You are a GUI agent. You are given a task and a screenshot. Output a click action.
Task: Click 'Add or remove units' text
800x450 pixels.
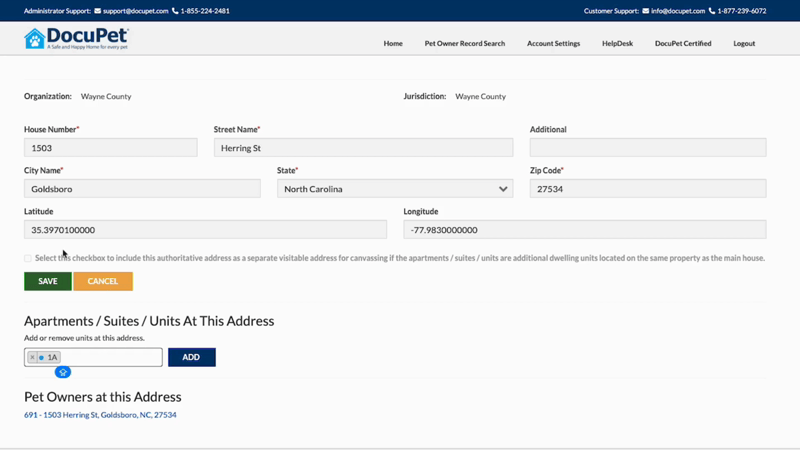[x=84, y=338]
